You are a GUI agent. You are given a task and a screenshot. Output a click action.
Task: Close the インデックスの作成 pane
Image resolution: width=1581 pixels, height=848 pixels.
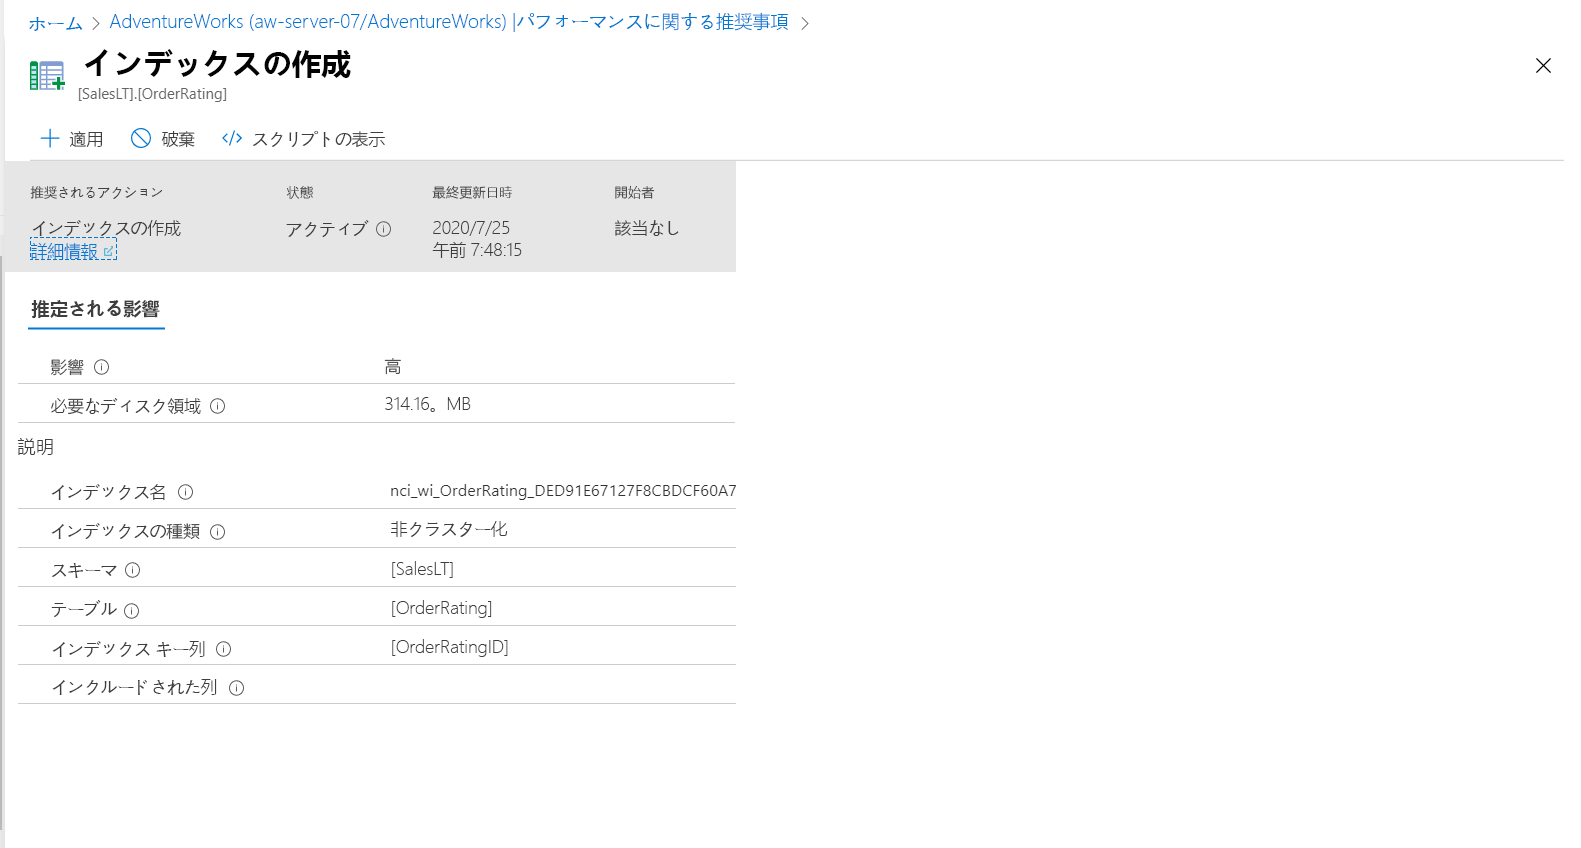pyautogui.click(x=1543, y=66)
